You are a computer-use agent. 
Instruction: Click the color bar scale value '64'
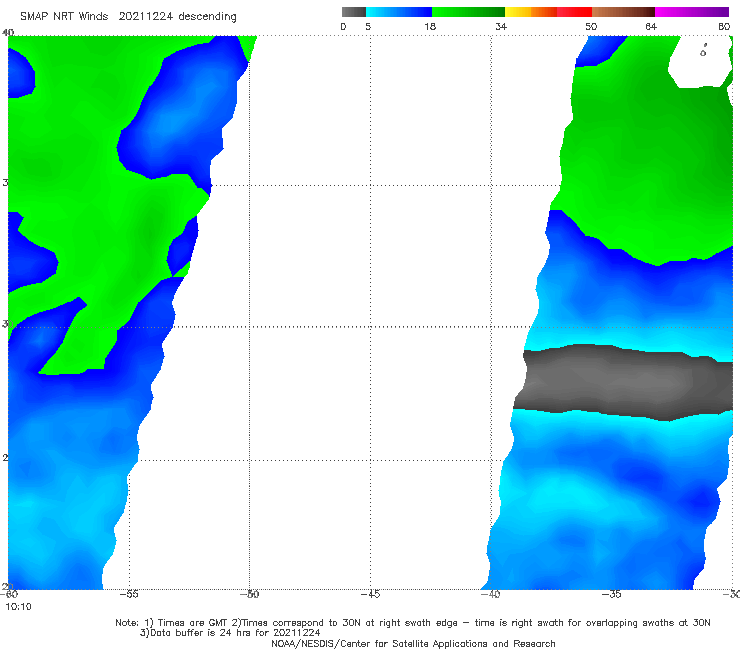click(x=651, y=27)
